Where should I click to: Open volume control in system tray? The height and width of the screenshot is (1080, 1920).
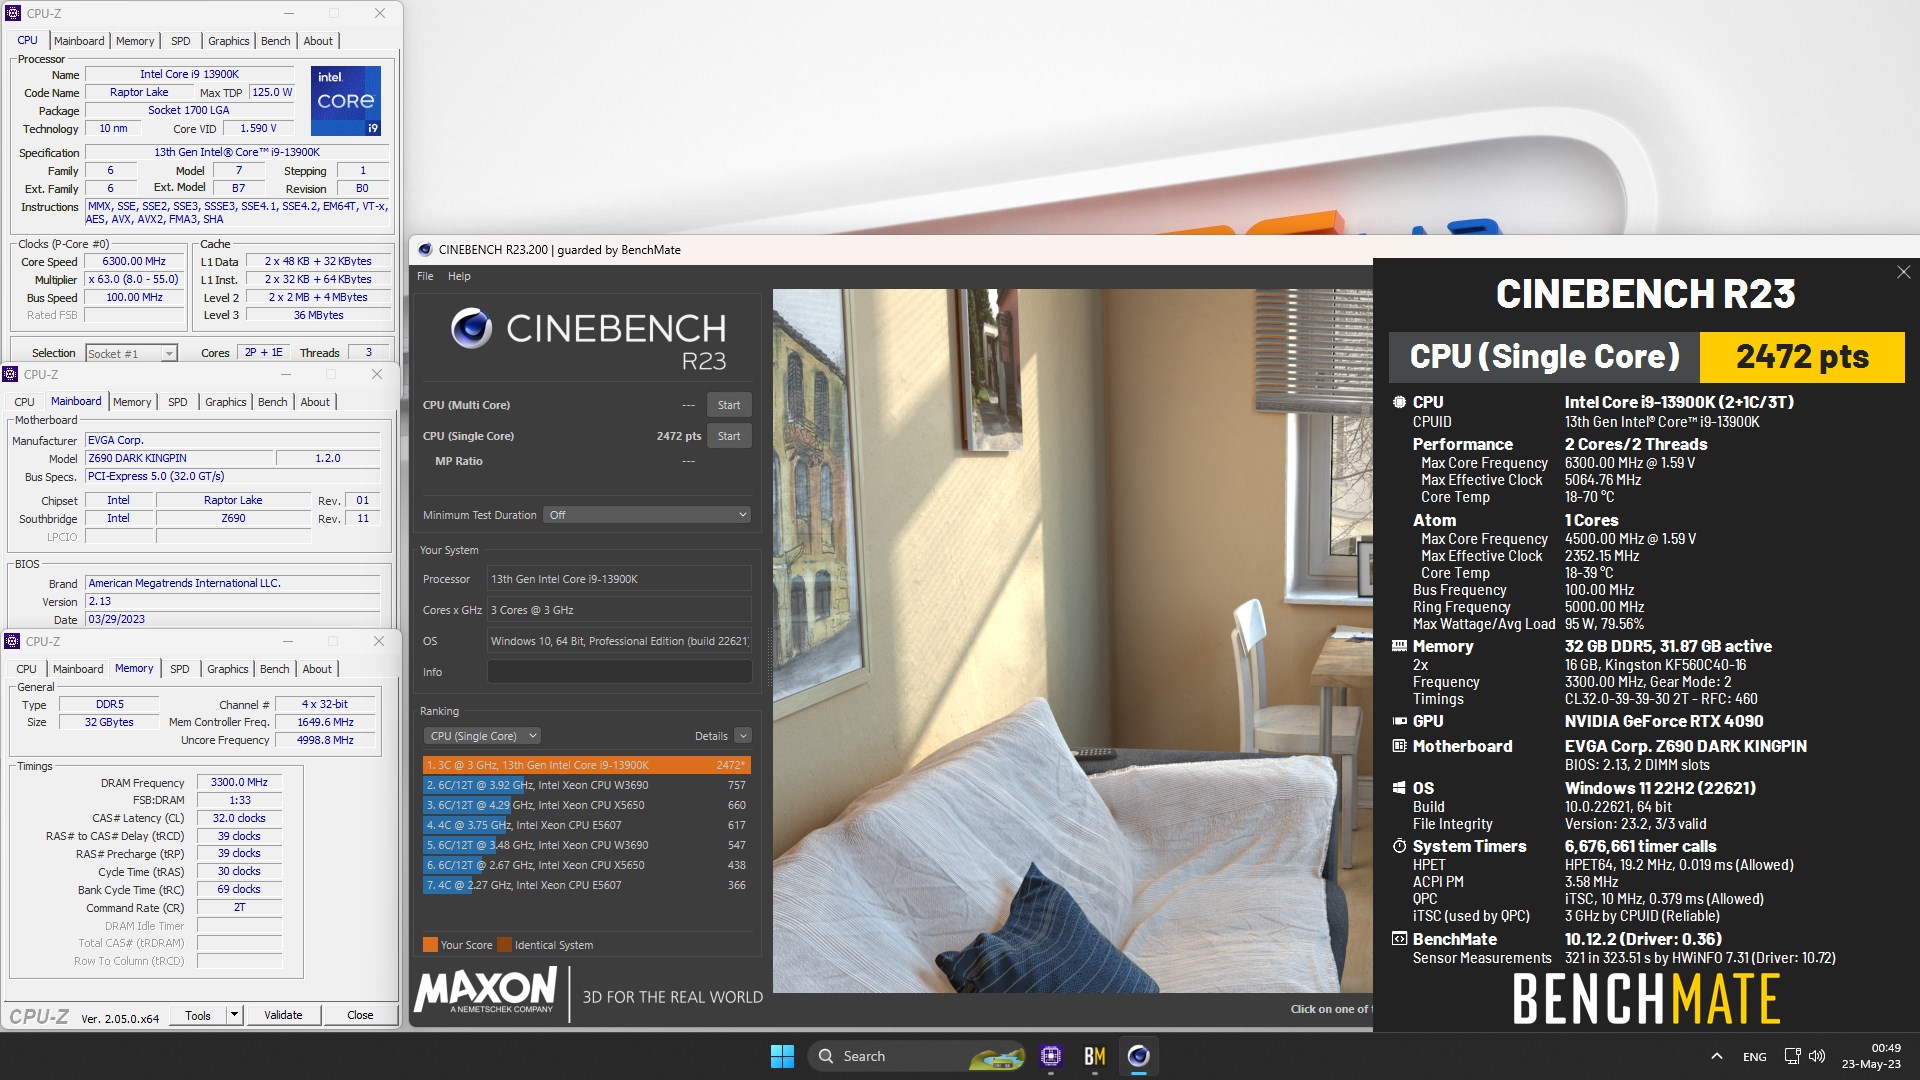click(x=1817, y=1056)
